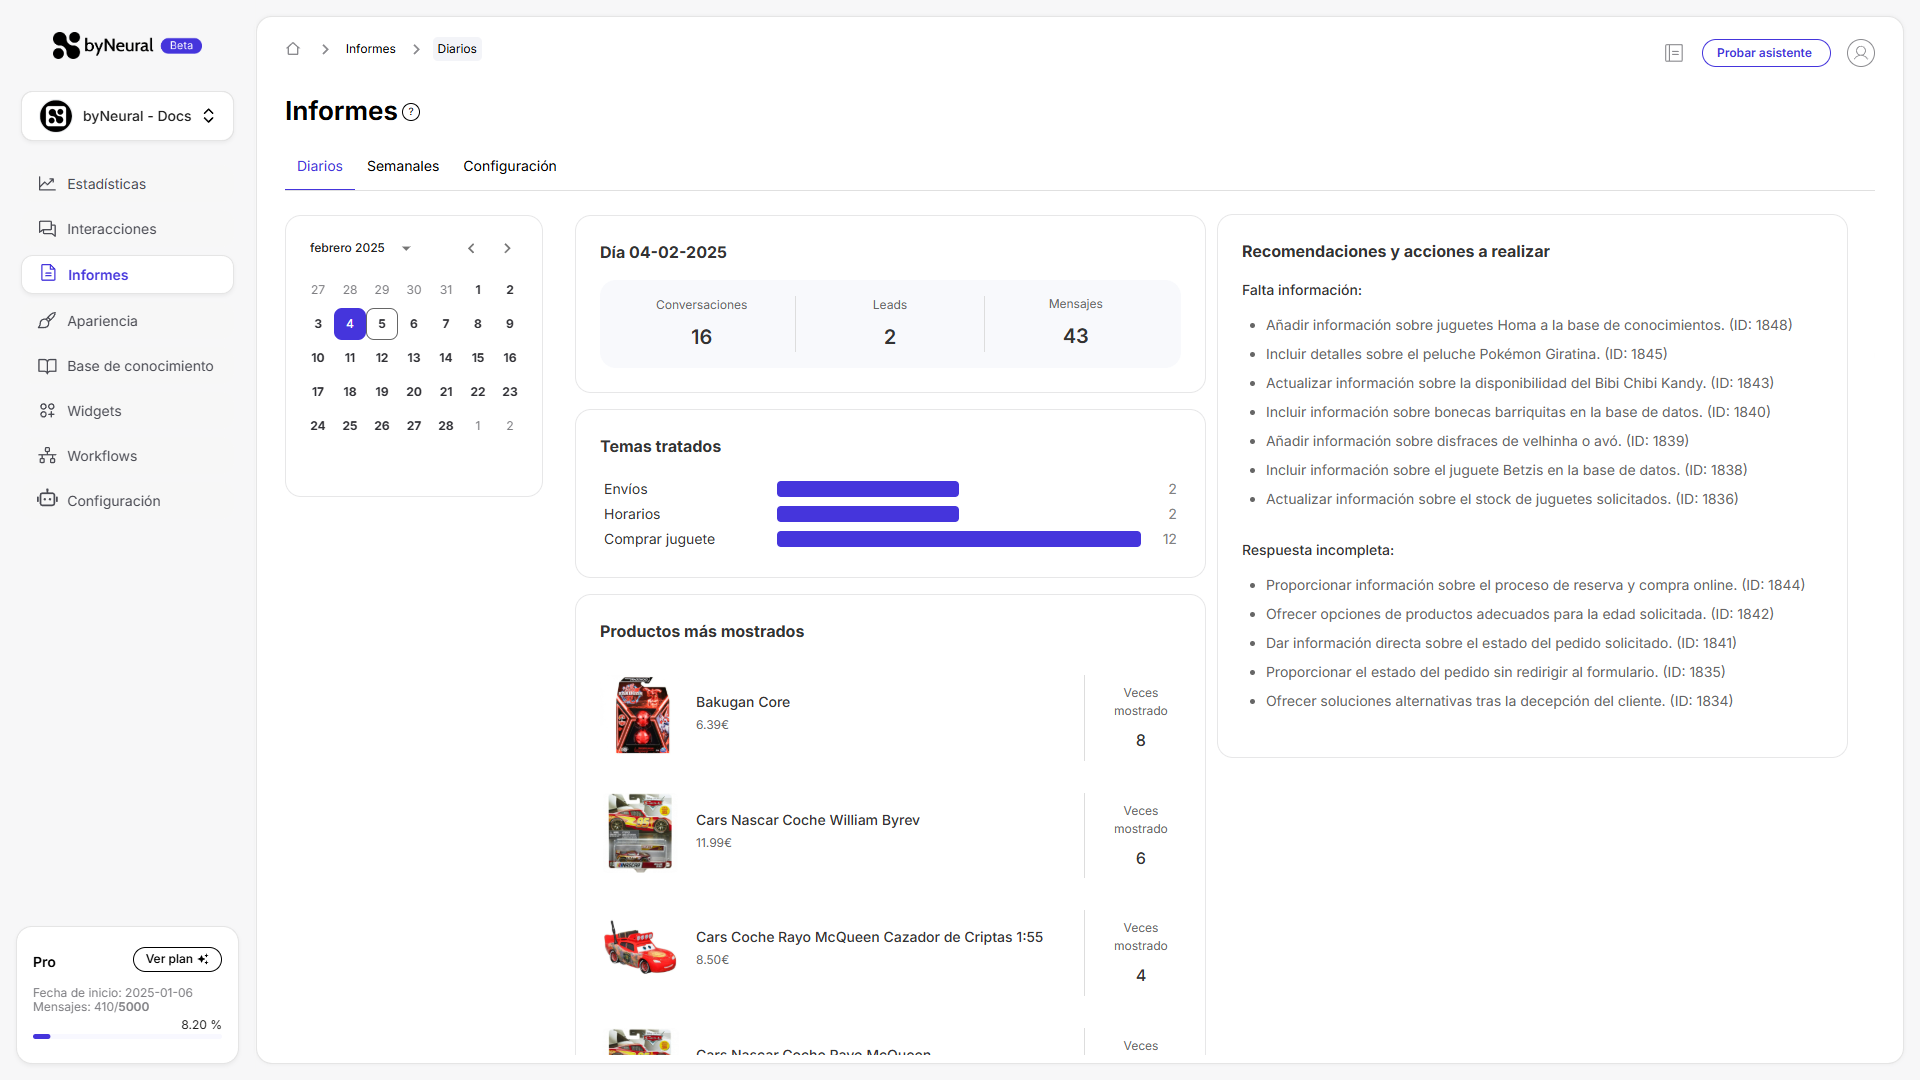Open Estadísticas in the sidebar

pos(106,184)
